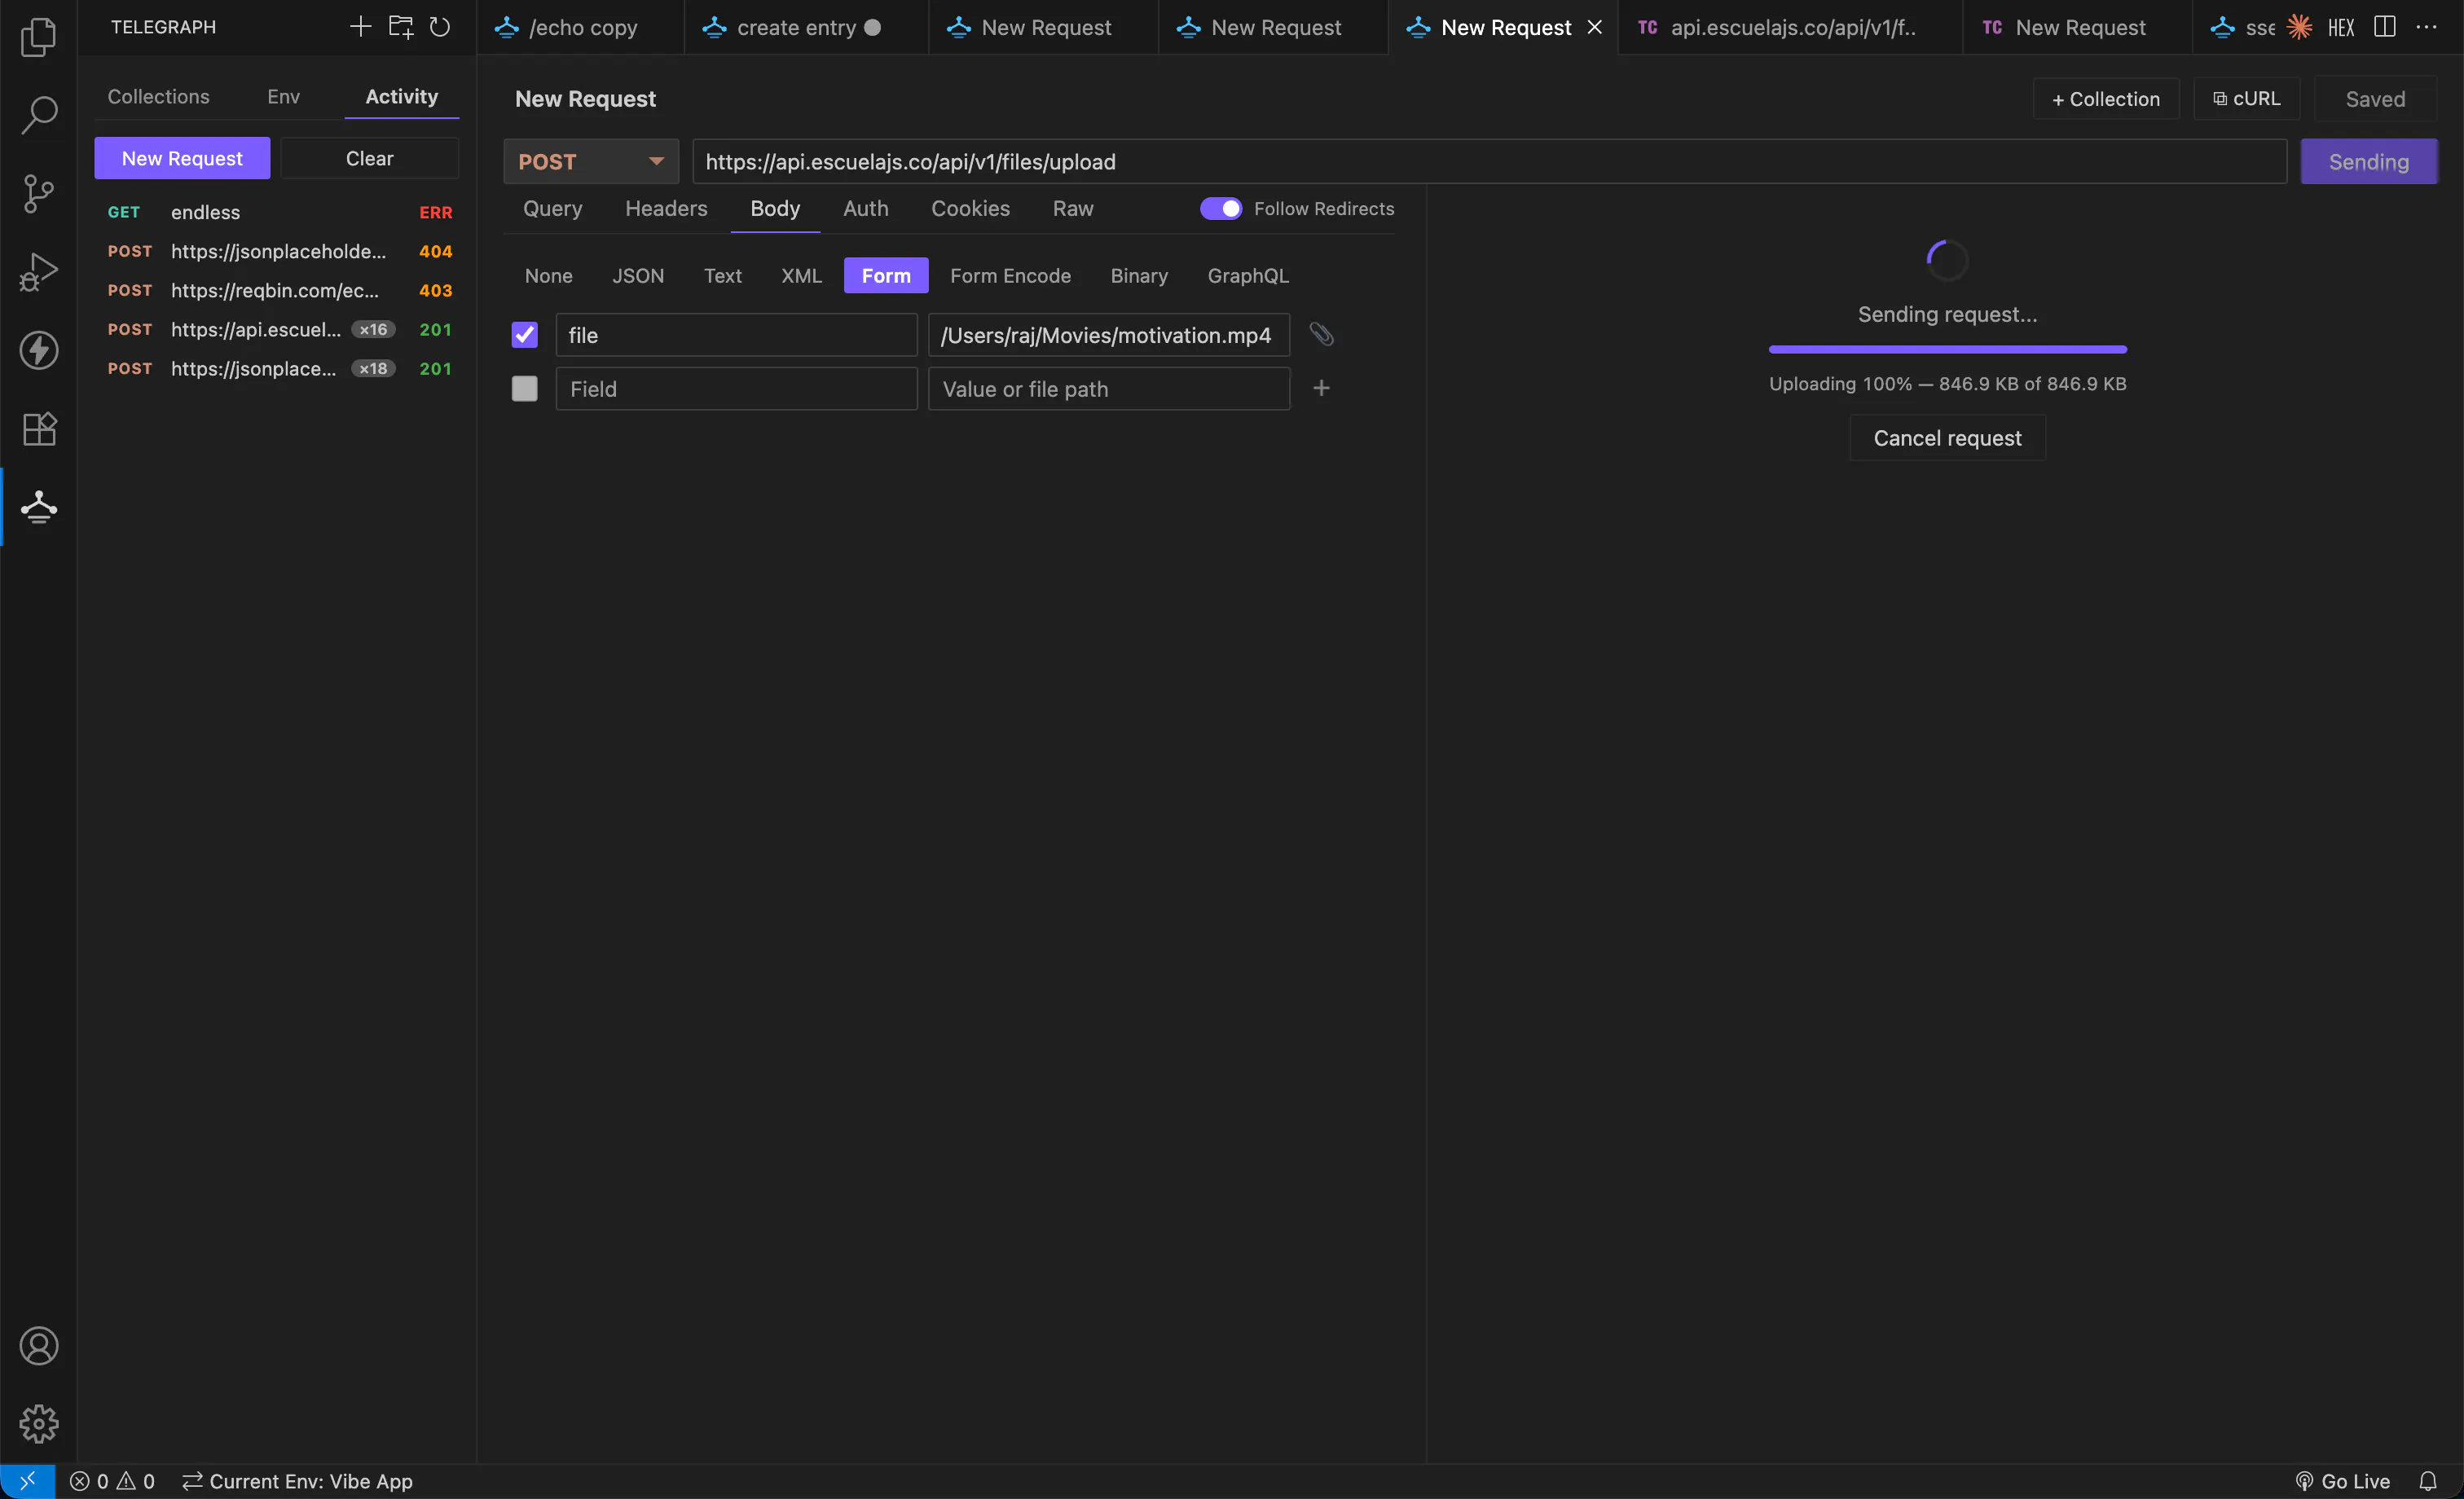
Task: Open the Auth tab
Action: pos(865,208)
